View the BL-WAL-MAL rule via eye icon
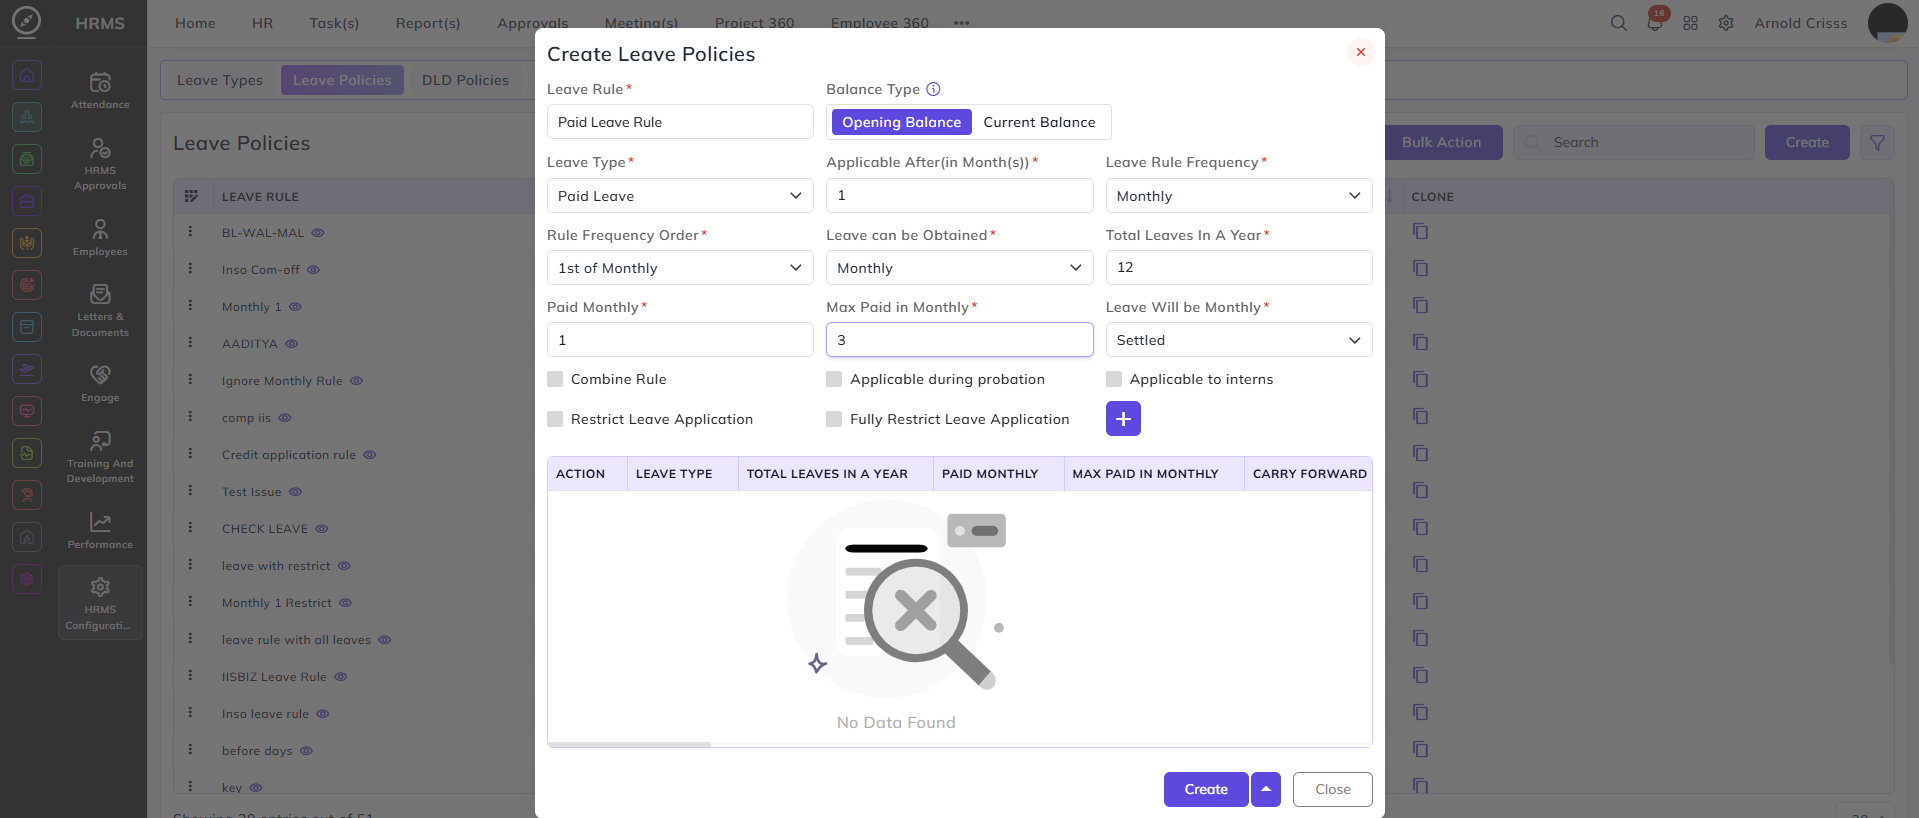 tap(318, 233)
